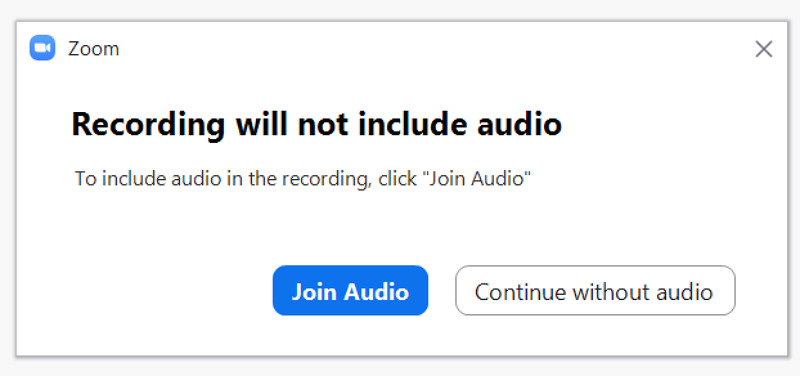Click the Join Audio button

click(x=351, y=290)
